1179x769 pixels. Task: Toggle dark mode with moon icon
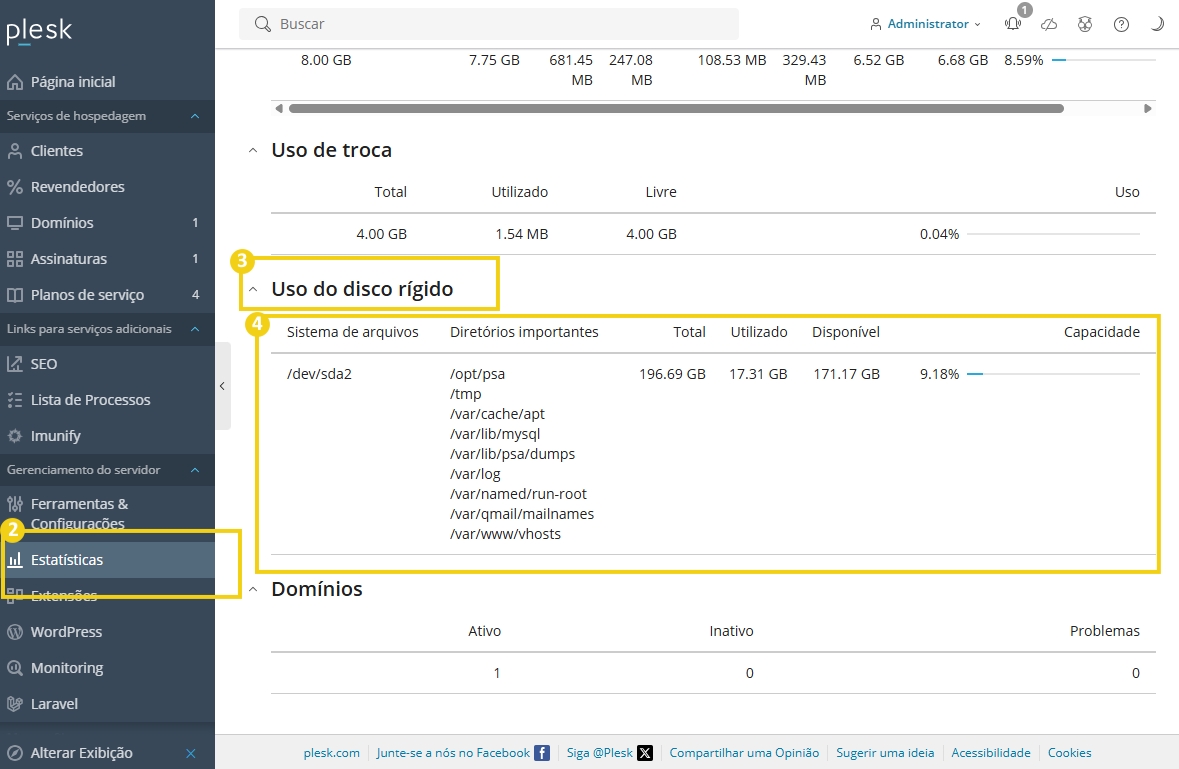point(1157,24)
